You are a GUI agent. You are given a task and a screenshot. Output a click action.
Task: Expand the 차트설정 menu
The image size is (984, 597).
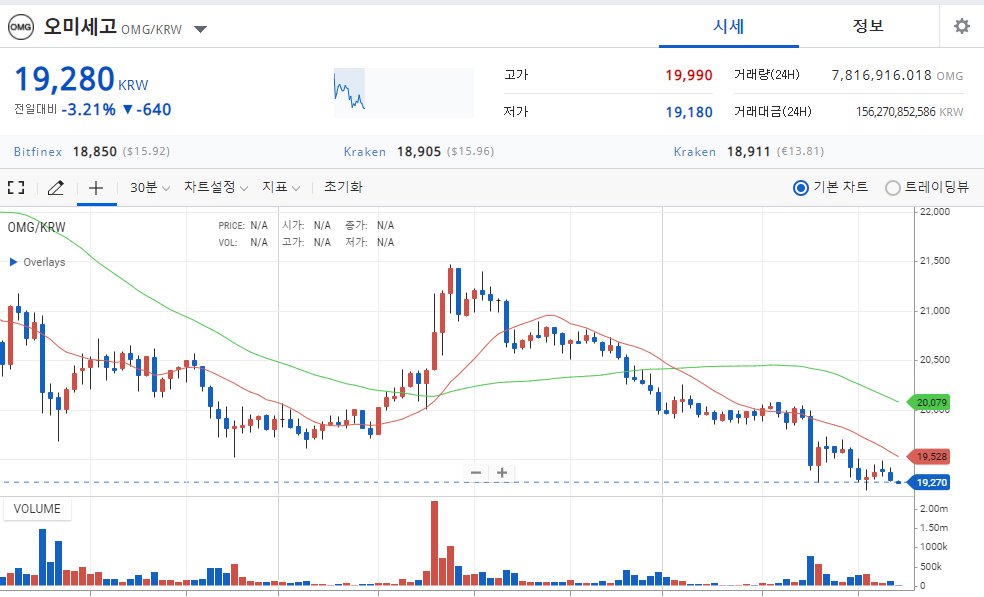point(216,187)
